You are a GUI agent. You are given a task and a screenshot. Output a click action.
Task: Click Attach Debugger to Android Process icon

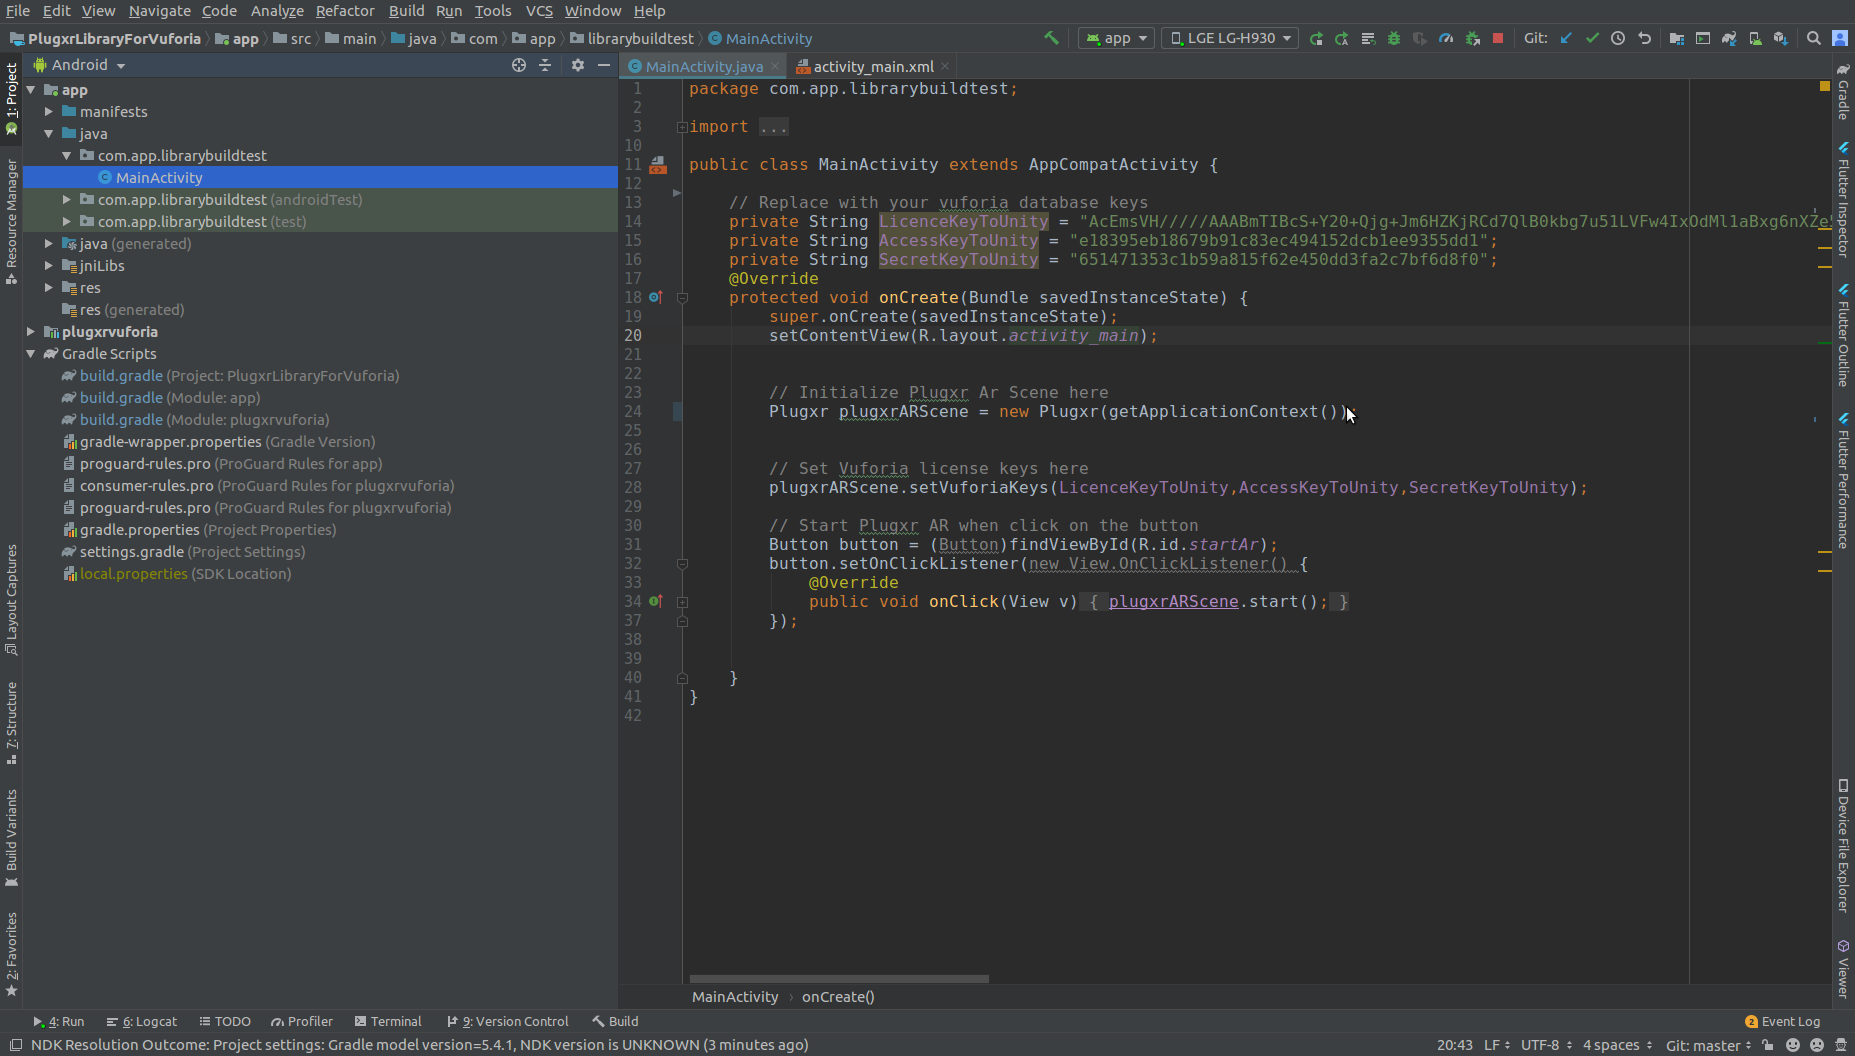(x=1472, y=38)
